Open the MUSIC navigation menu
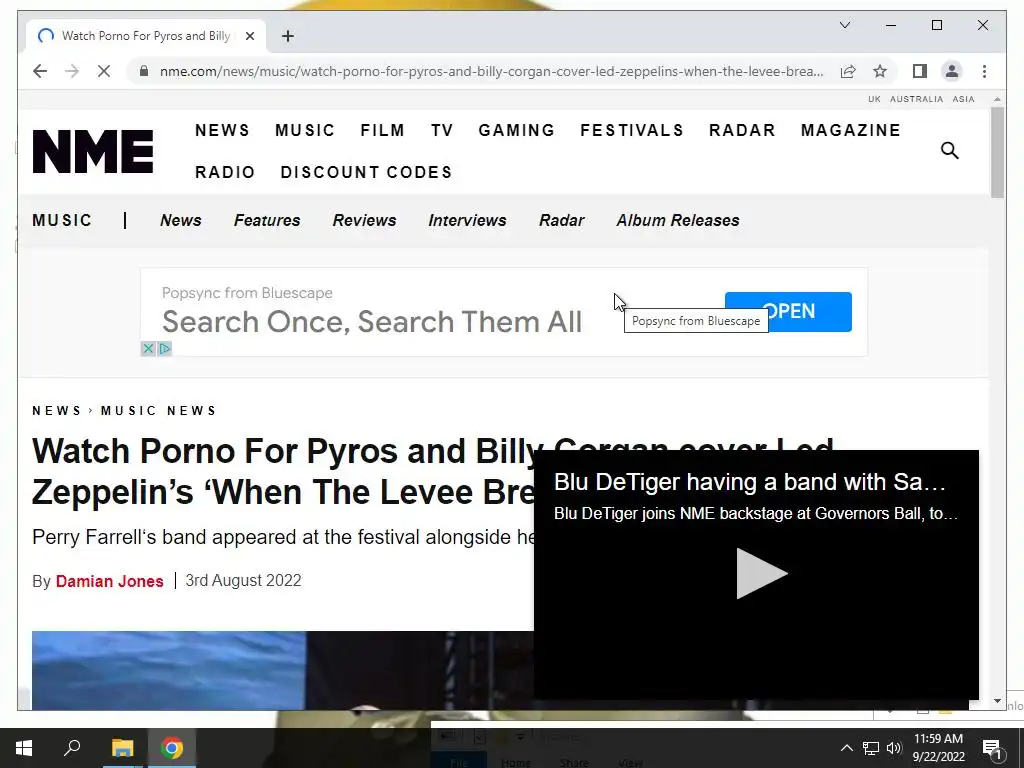Image resolution: width=1024 pixels, height=768 pixels. tap(305, 130)
